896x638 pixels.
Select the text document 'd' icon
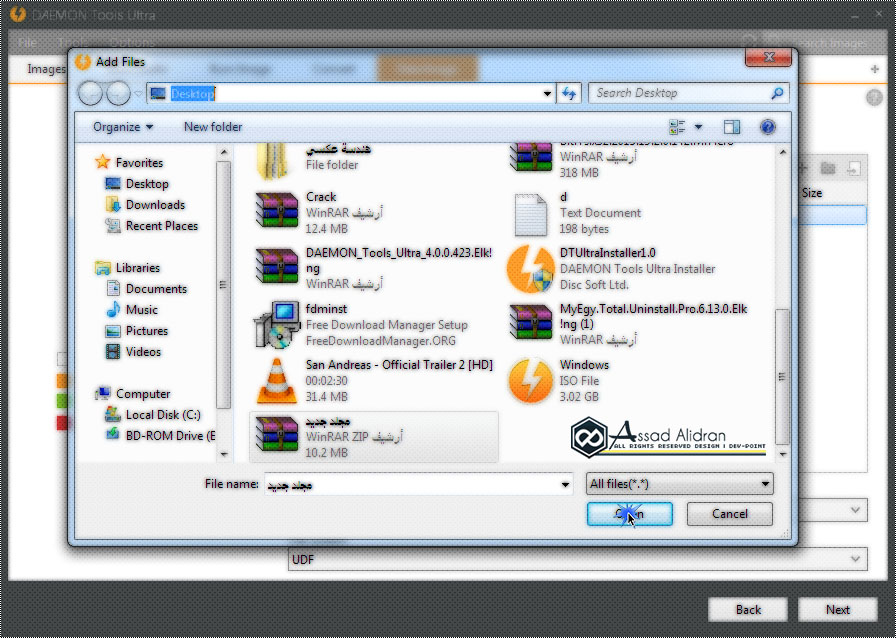(530, 214)
